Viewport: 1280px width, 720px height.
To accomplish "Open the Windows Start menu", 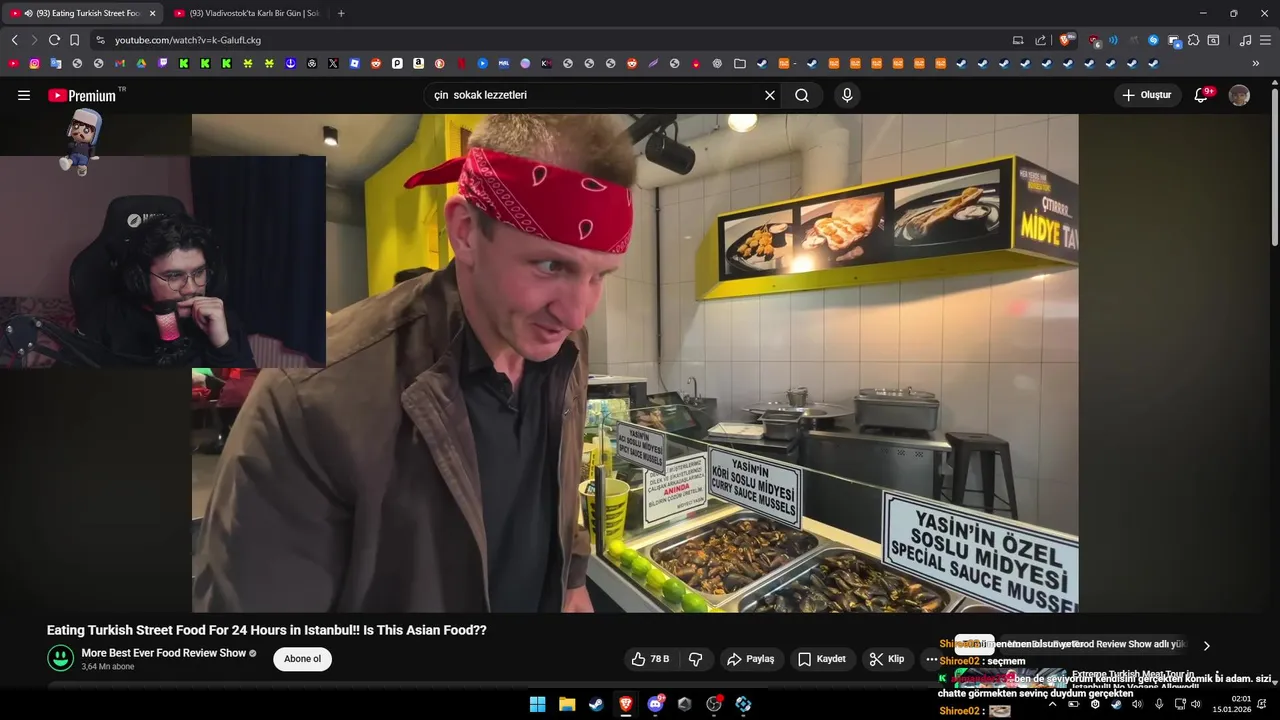I will 537,704.
